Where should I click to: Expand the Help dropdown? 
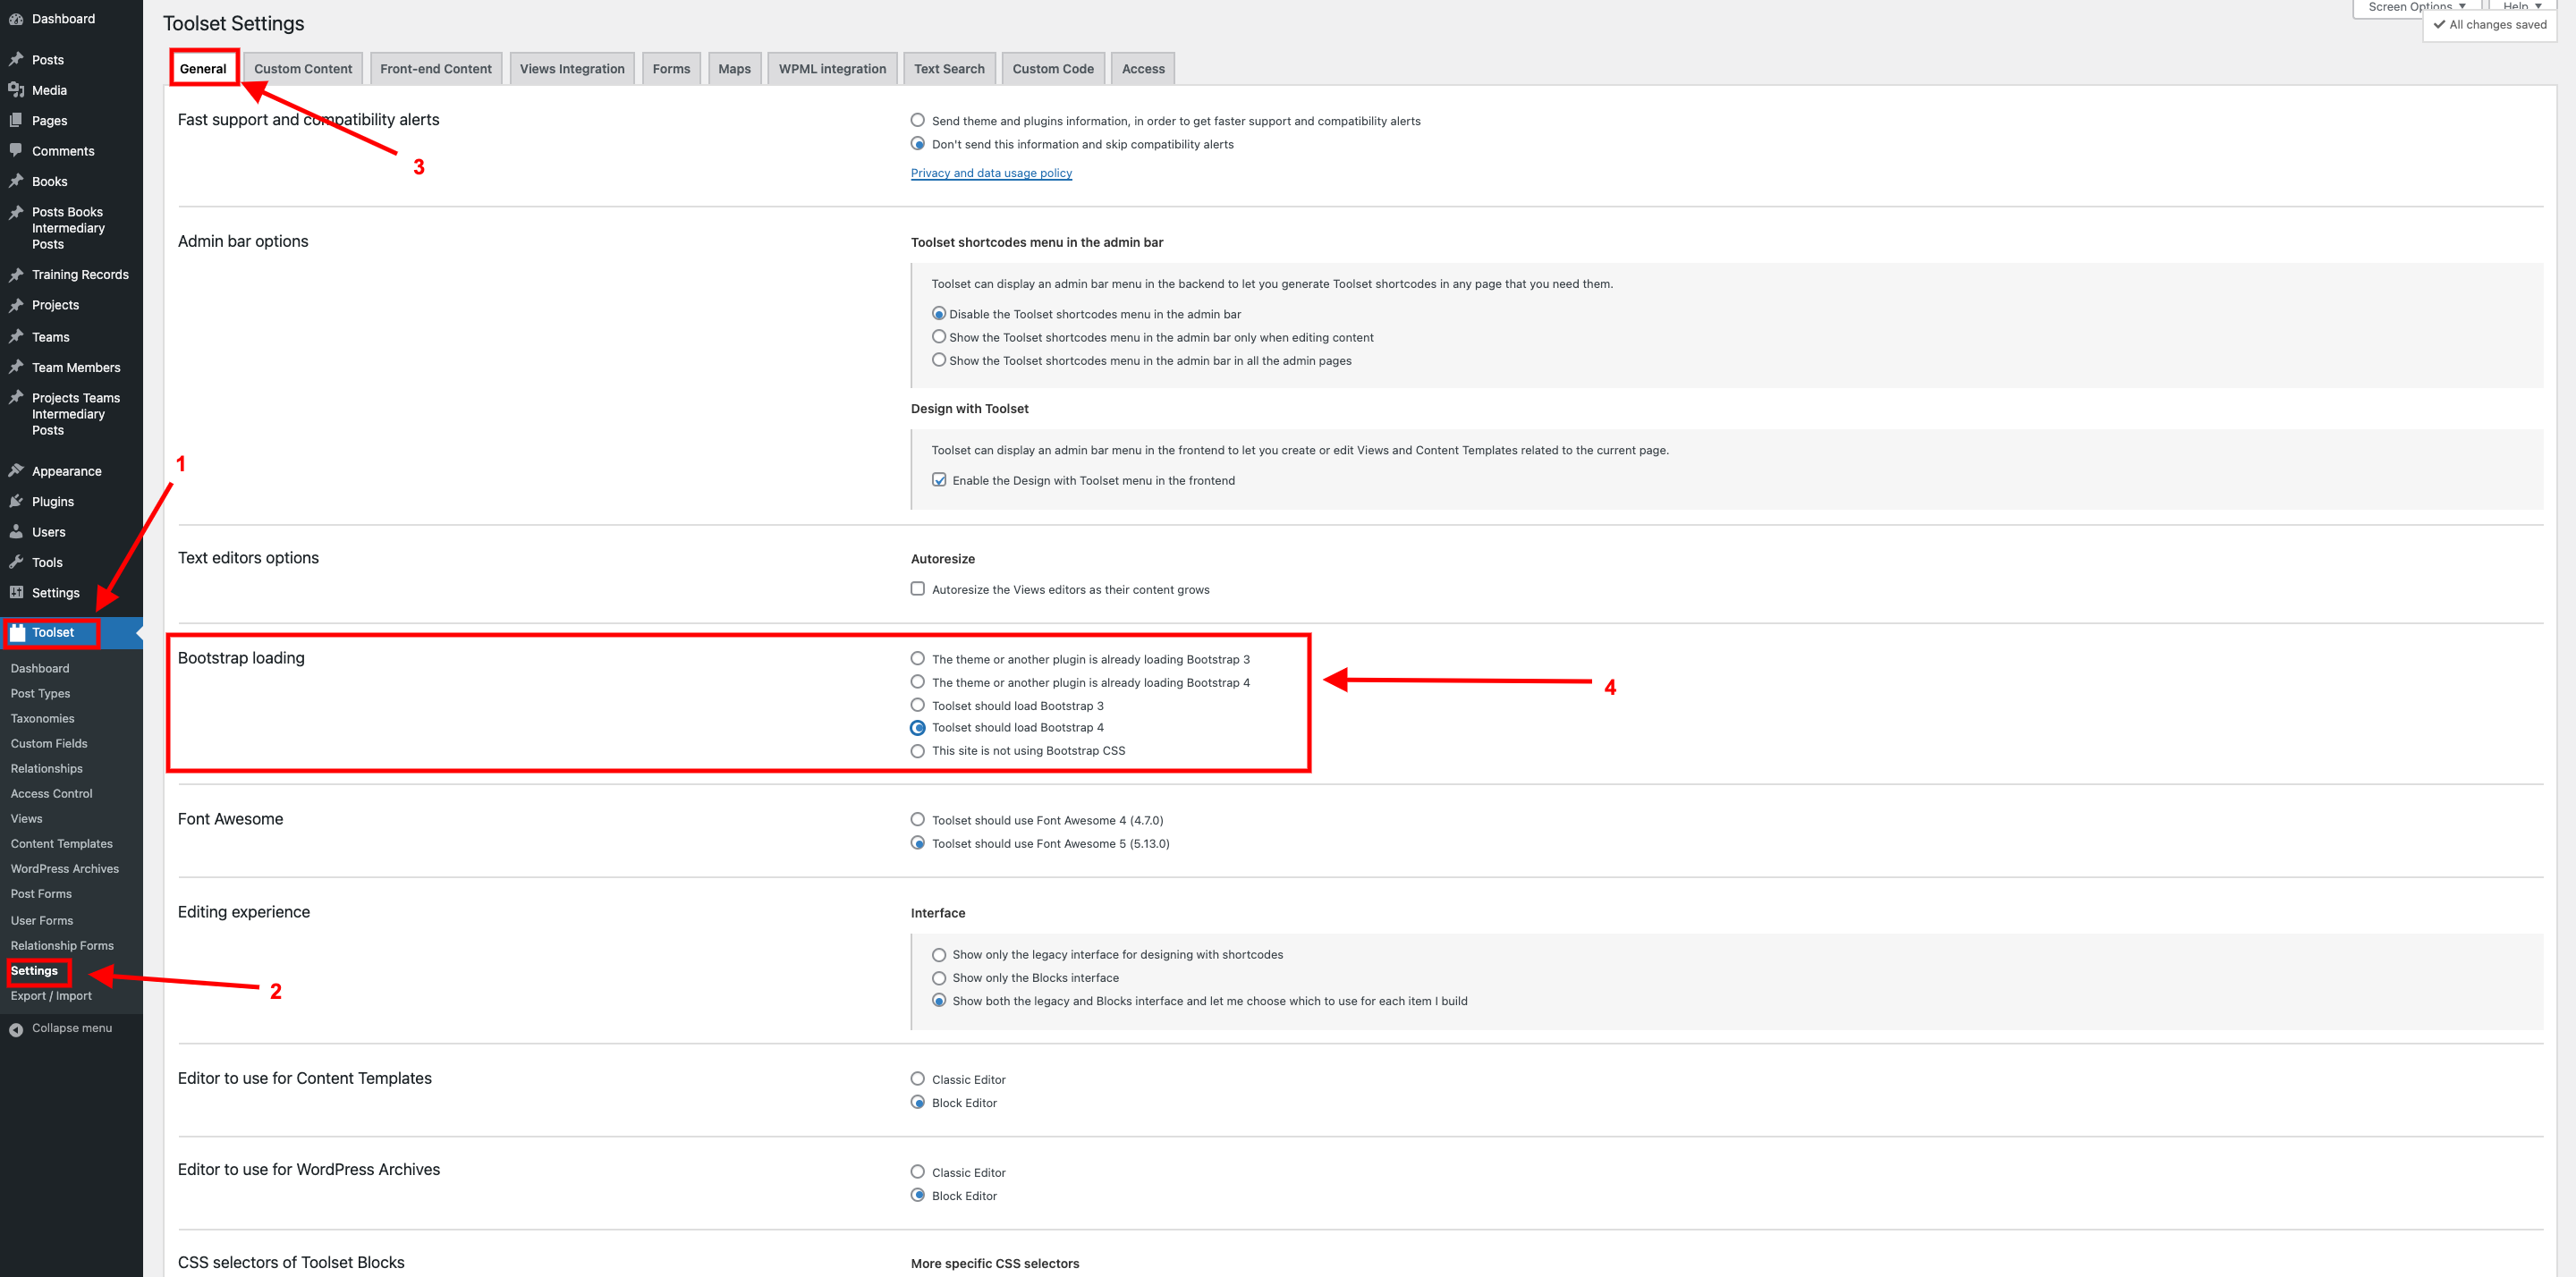(2522, 7)
